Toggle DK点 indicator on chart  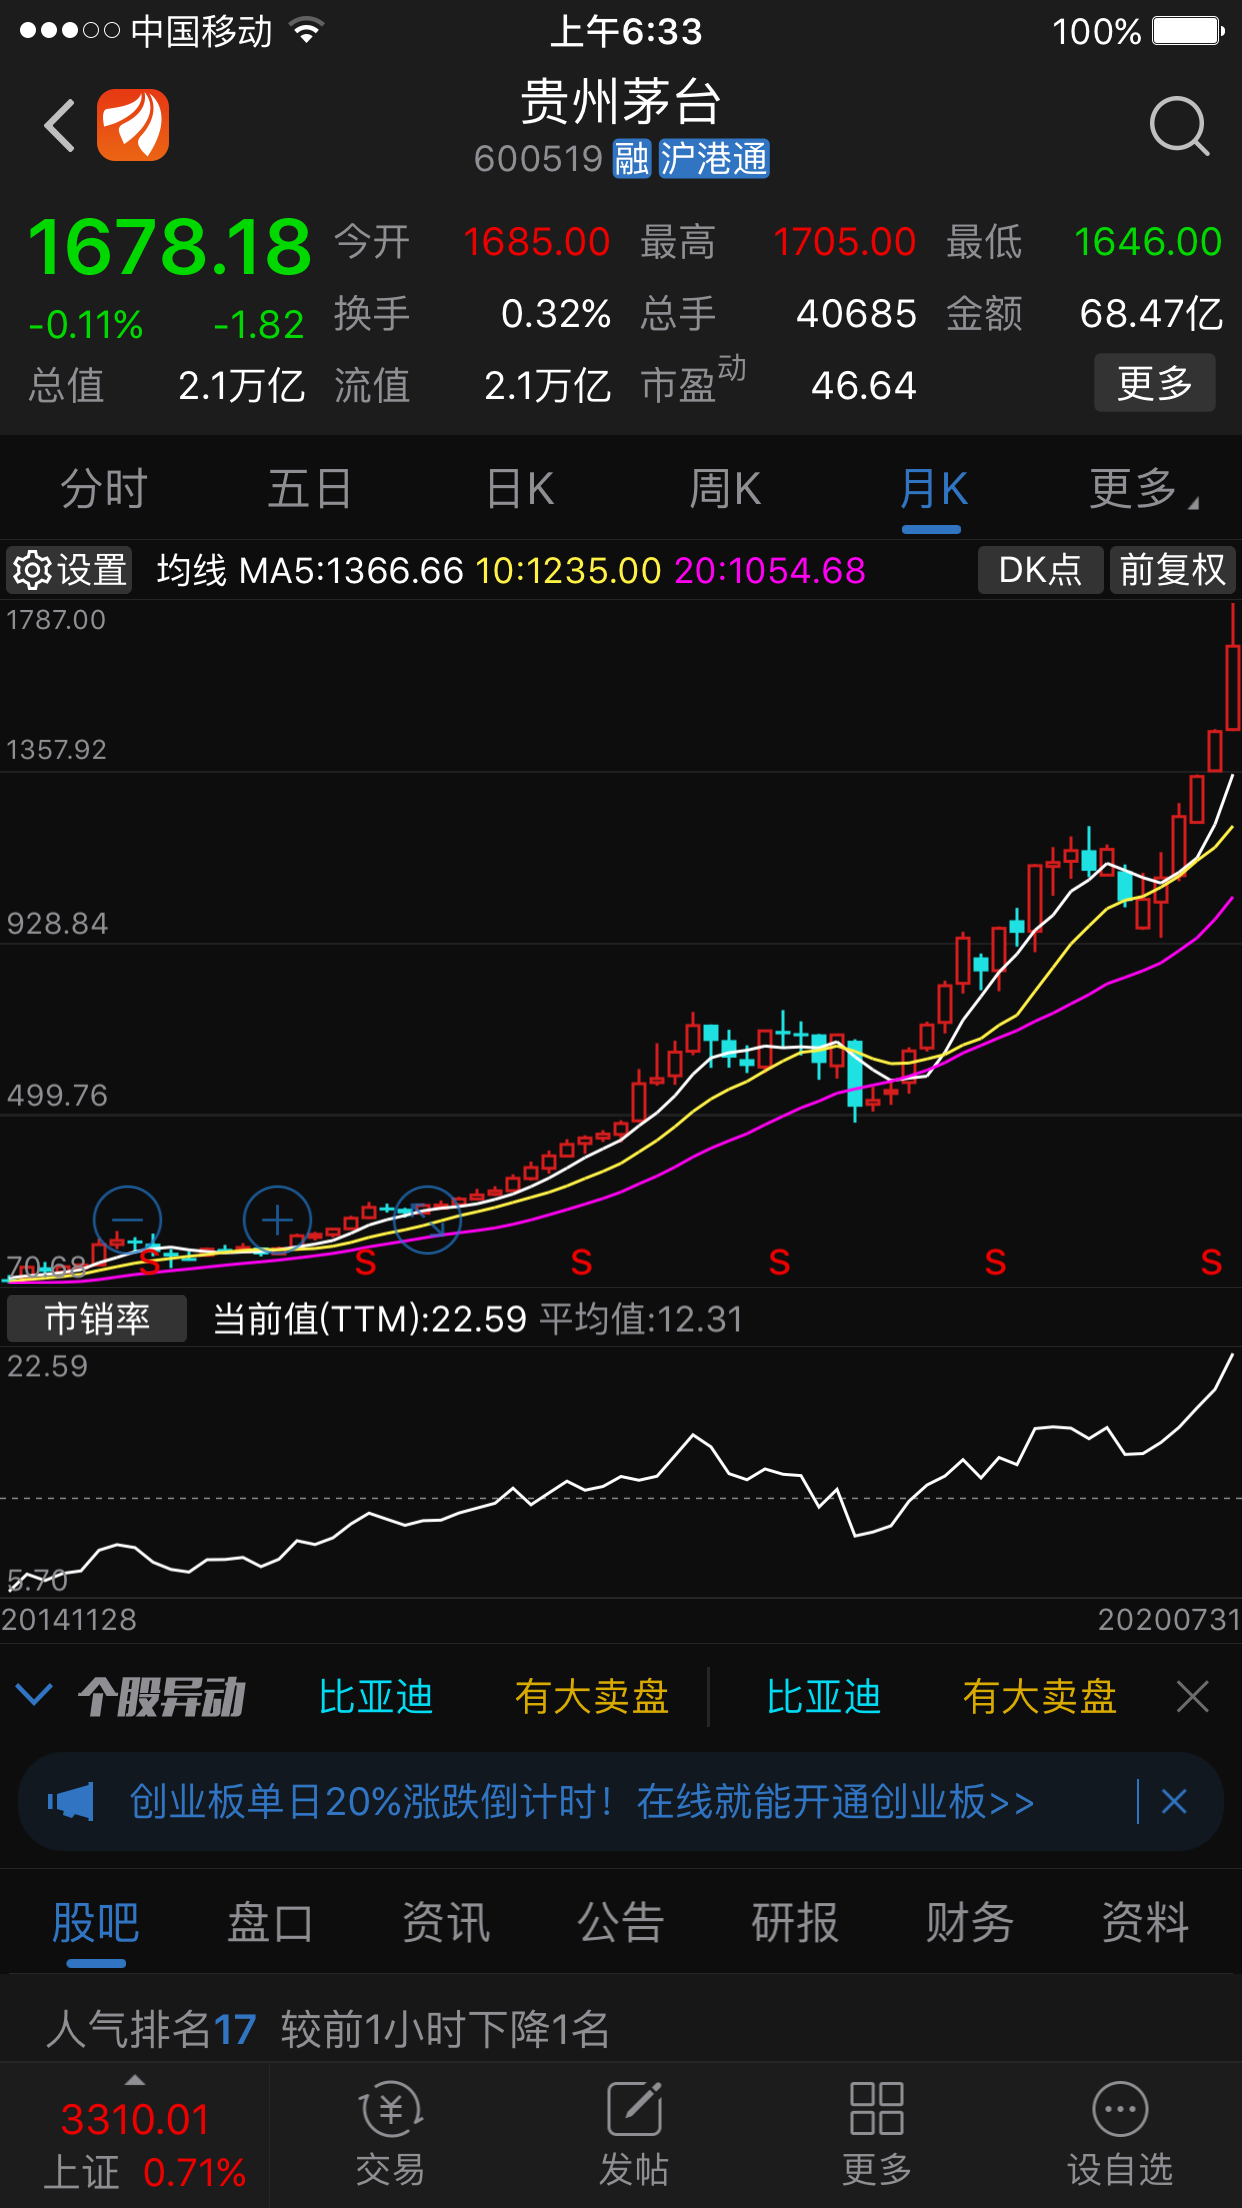[x=1040, y=570]
